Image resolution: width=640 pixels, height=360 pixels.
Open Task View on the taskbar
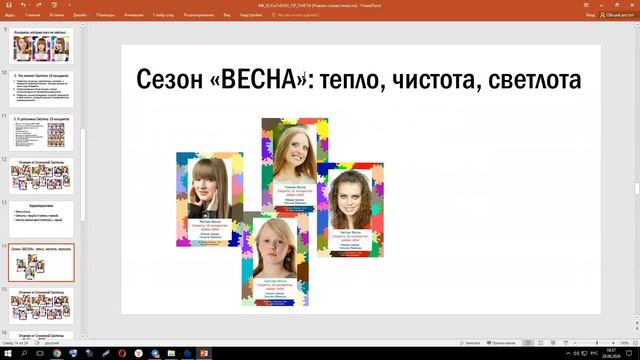point(40,353)
